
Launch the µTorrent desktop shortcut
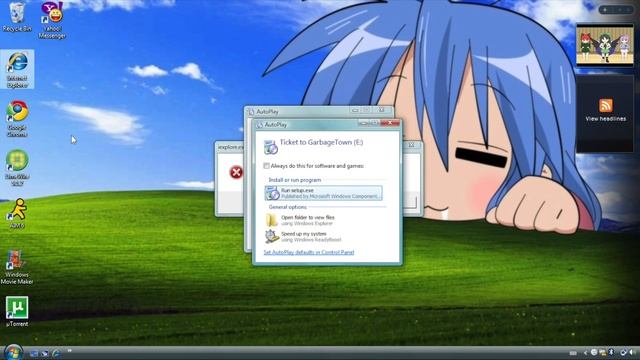click(x=17, y=311)
